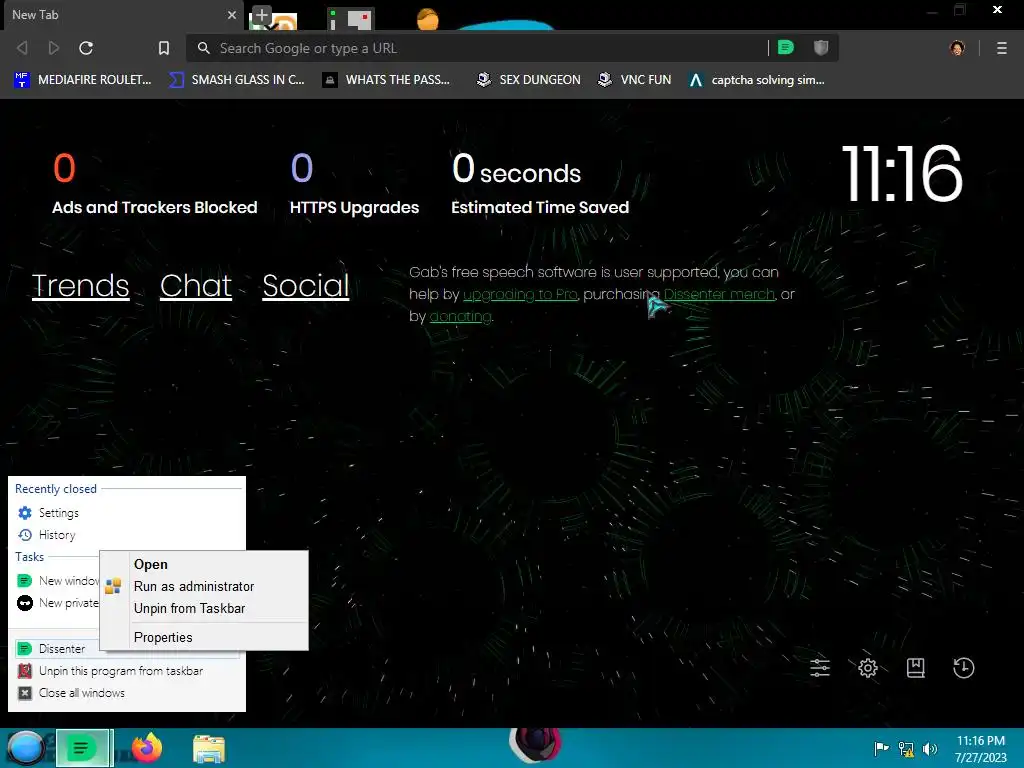
Task: Bookmark this page with the bookmark icon
Action: click(x=164, y=48)
